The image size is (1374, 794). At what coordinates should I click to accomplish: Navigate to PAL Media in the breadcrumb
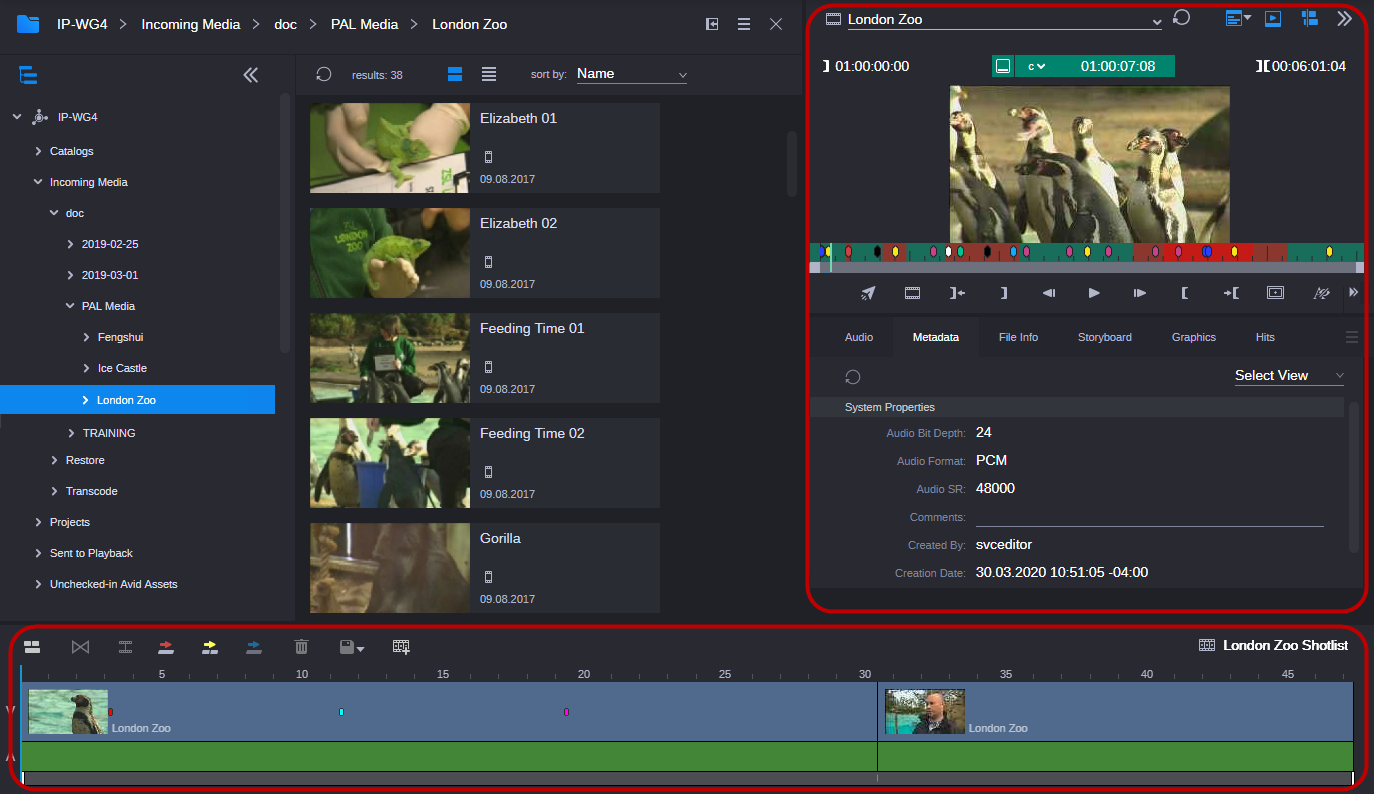[x=364, y=24]
